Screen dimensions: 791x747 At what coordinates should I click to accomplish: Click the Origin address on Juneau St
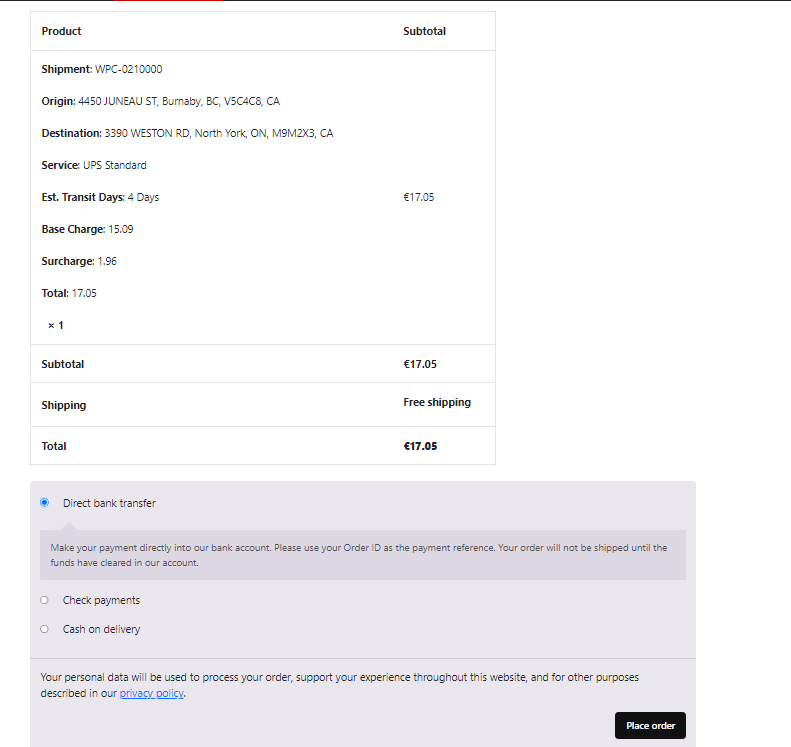tap(178, 101)
